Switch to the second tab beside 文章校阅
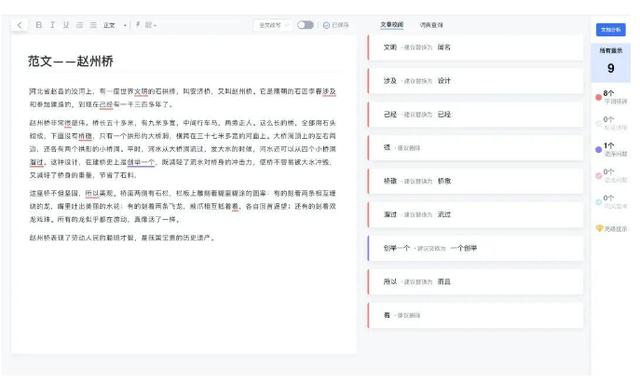The image size is (640, 383). pyautogui.click(x=431, y=25)
